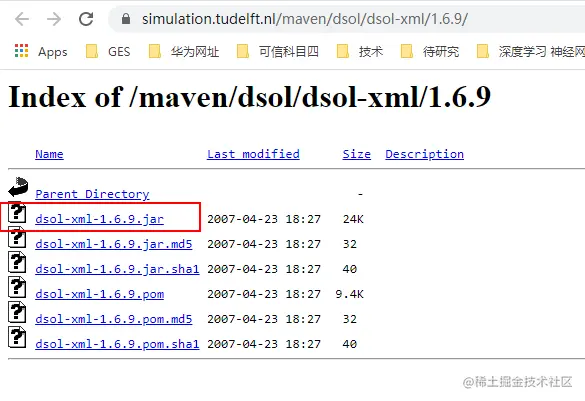Open the 可信科目四 bookmark folder

click(278, 51)
